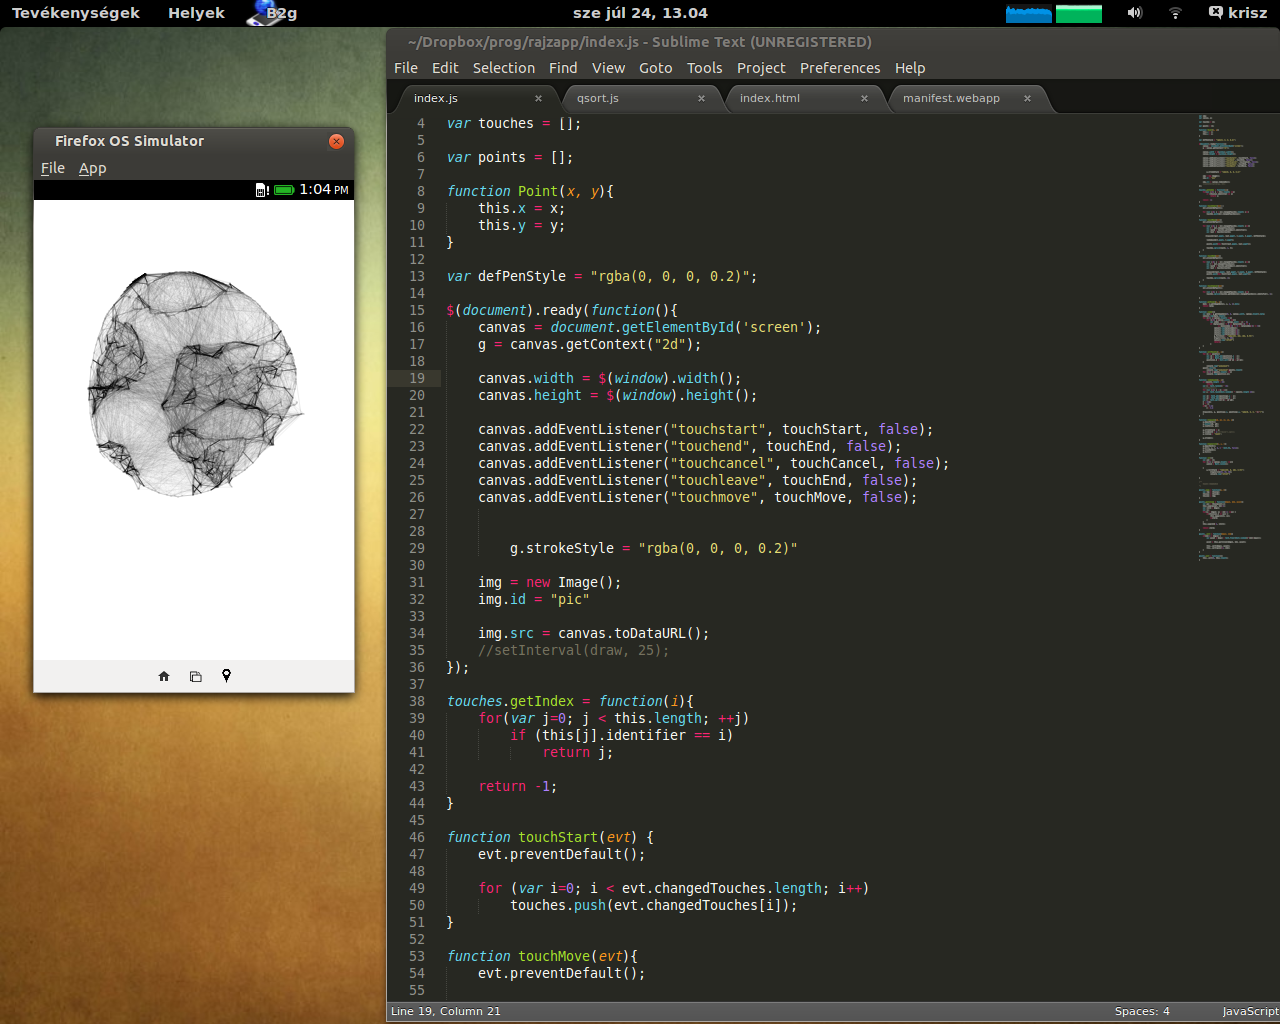Click the commented setInterval line

pos(574,650)
